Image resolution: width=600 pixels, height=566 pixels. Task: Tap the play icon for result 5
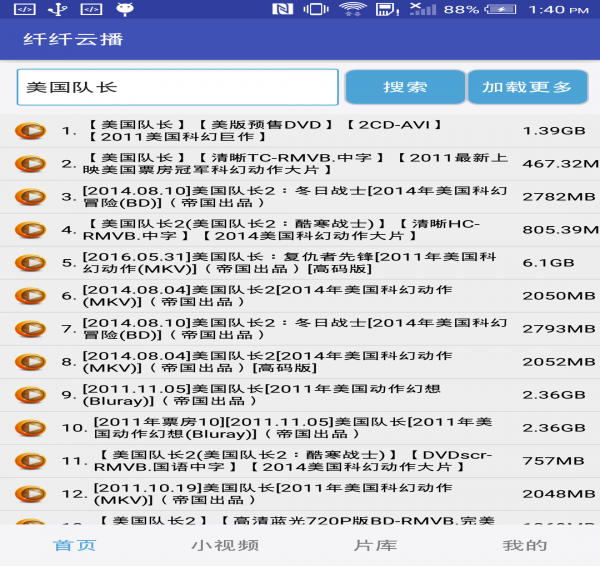[x=31, y=263]
